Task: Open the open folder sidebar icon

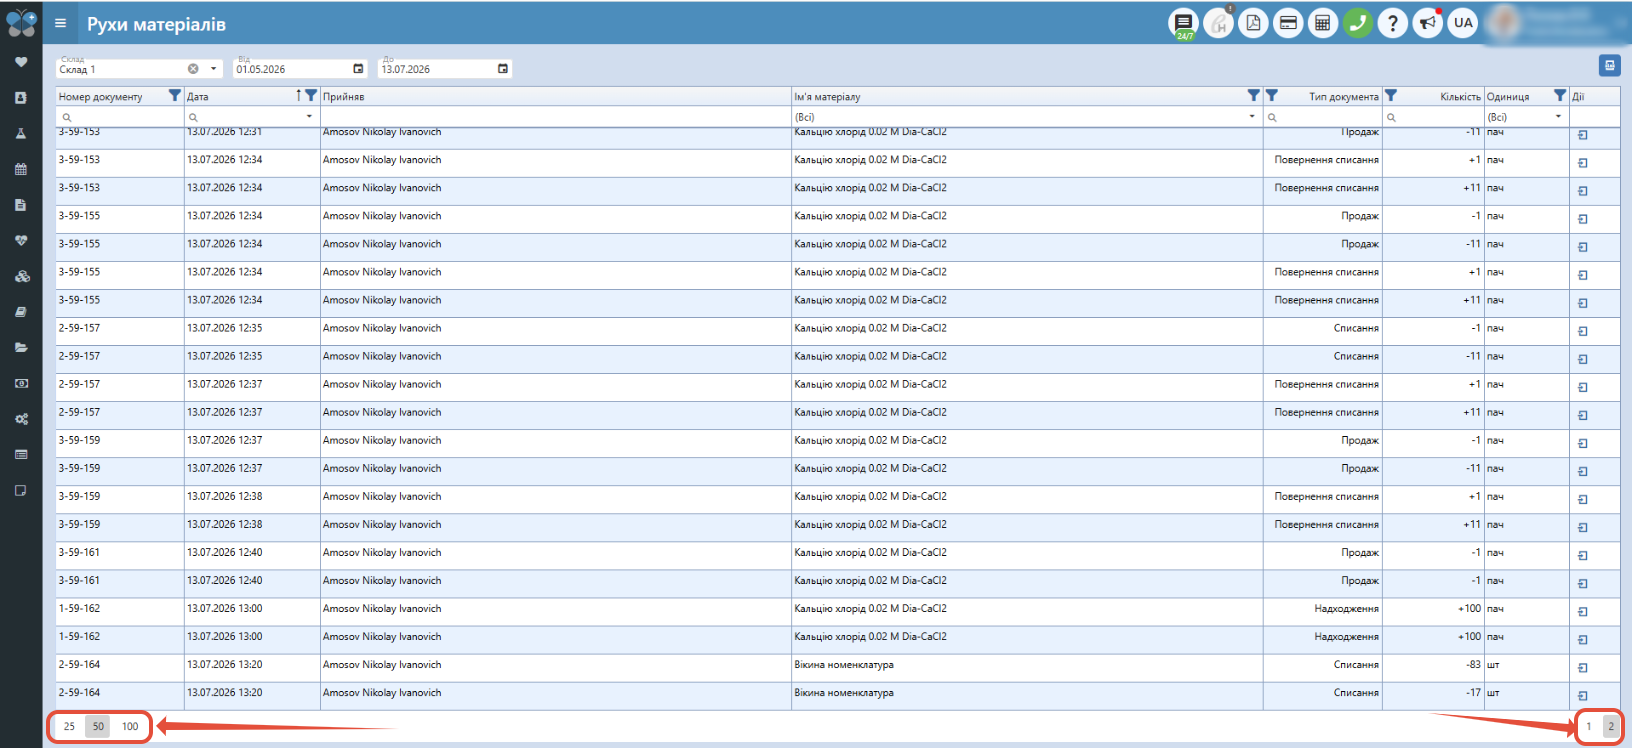Action: click(21, 348)
